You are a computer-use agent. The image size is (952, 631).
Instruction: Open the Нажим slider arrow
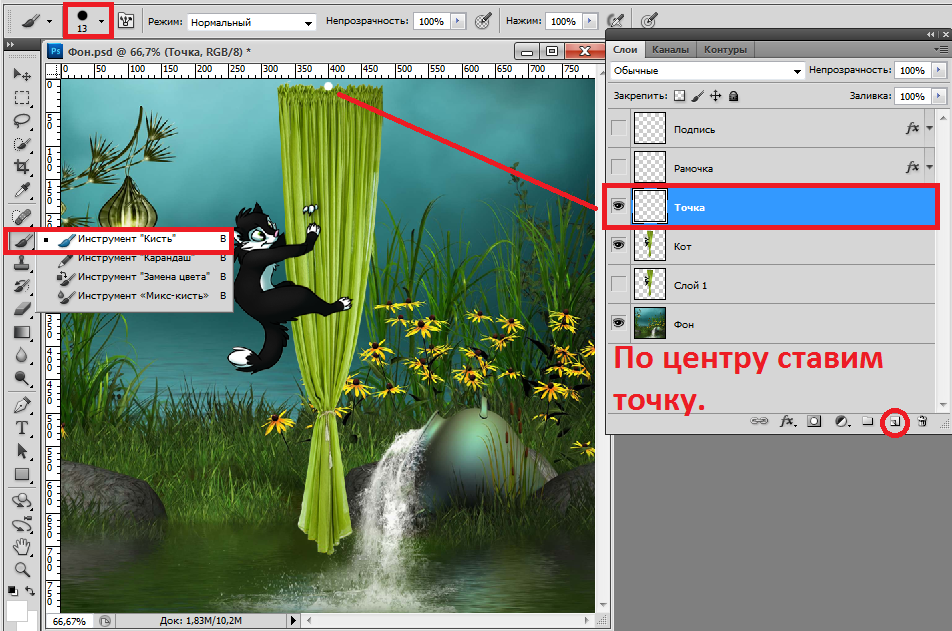(590, 21)
